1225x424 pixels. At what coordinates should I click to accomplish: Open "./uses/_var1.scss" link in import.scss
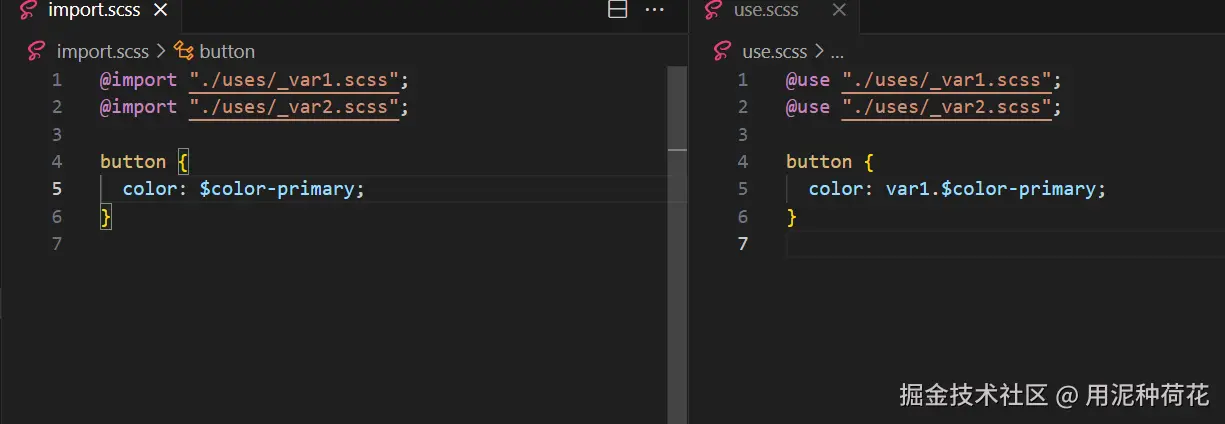(293, 79)
